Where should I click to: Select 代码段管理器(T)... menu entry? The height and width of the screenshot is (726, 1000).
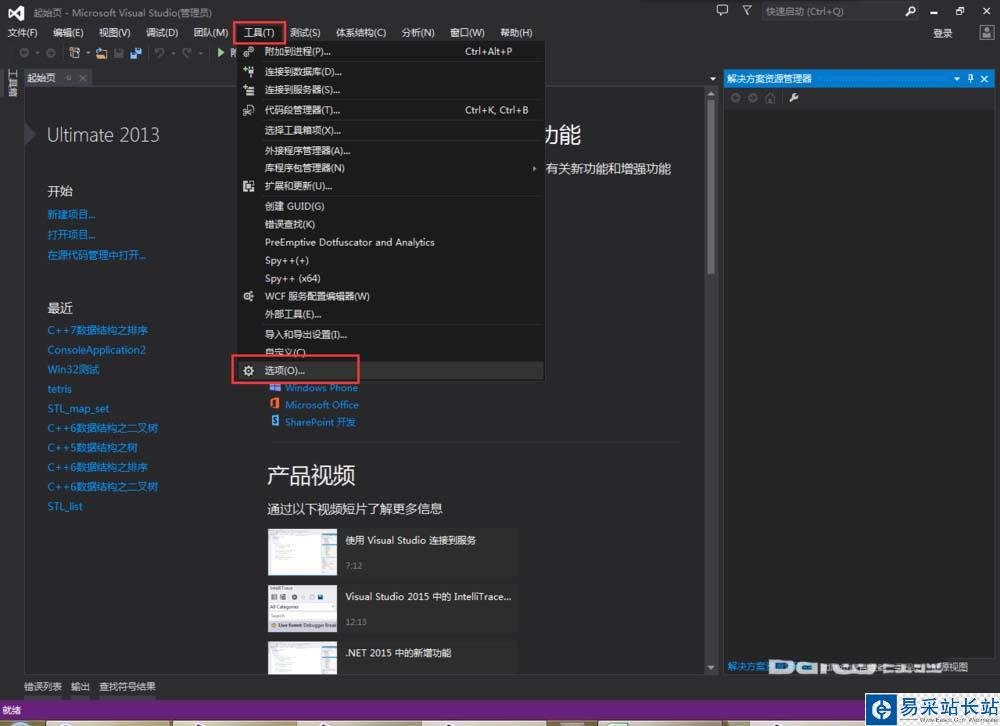click(x=391, y=110)
